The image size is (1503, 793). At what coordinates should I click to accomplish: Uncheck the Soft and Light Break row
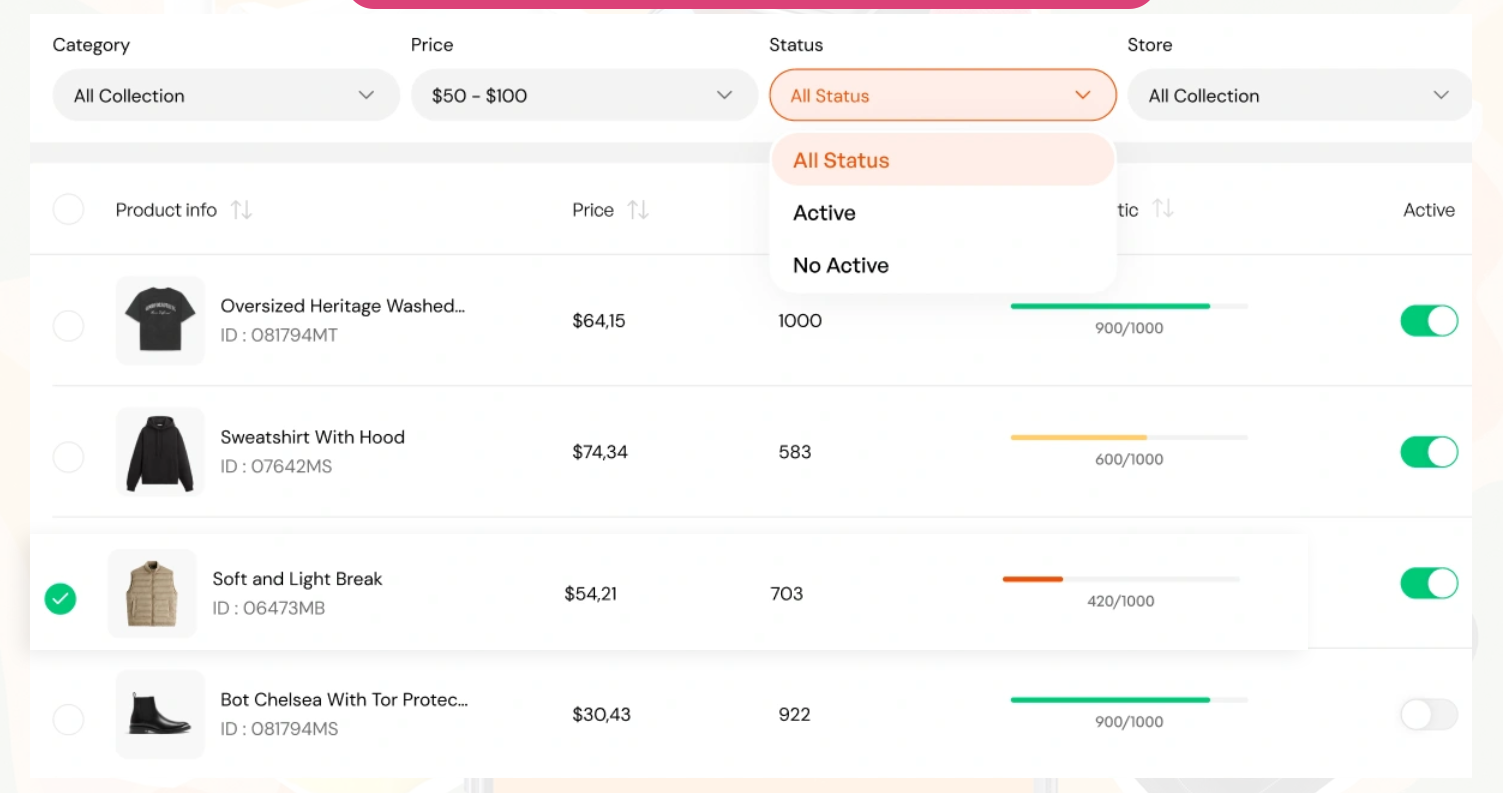click(x=60, y=599)
